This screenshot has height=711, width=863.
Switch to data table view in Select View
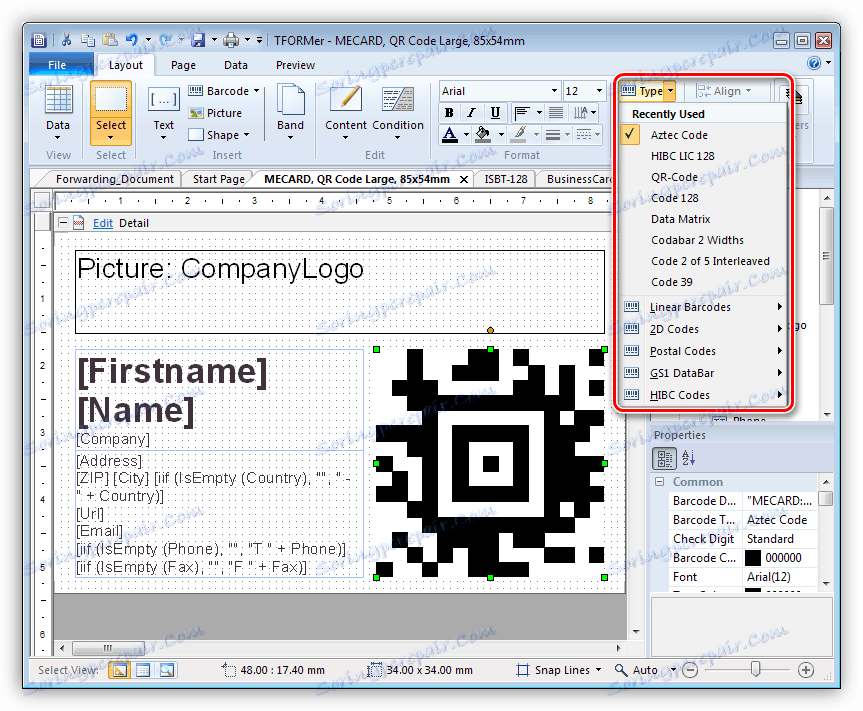tap(143, 670)
